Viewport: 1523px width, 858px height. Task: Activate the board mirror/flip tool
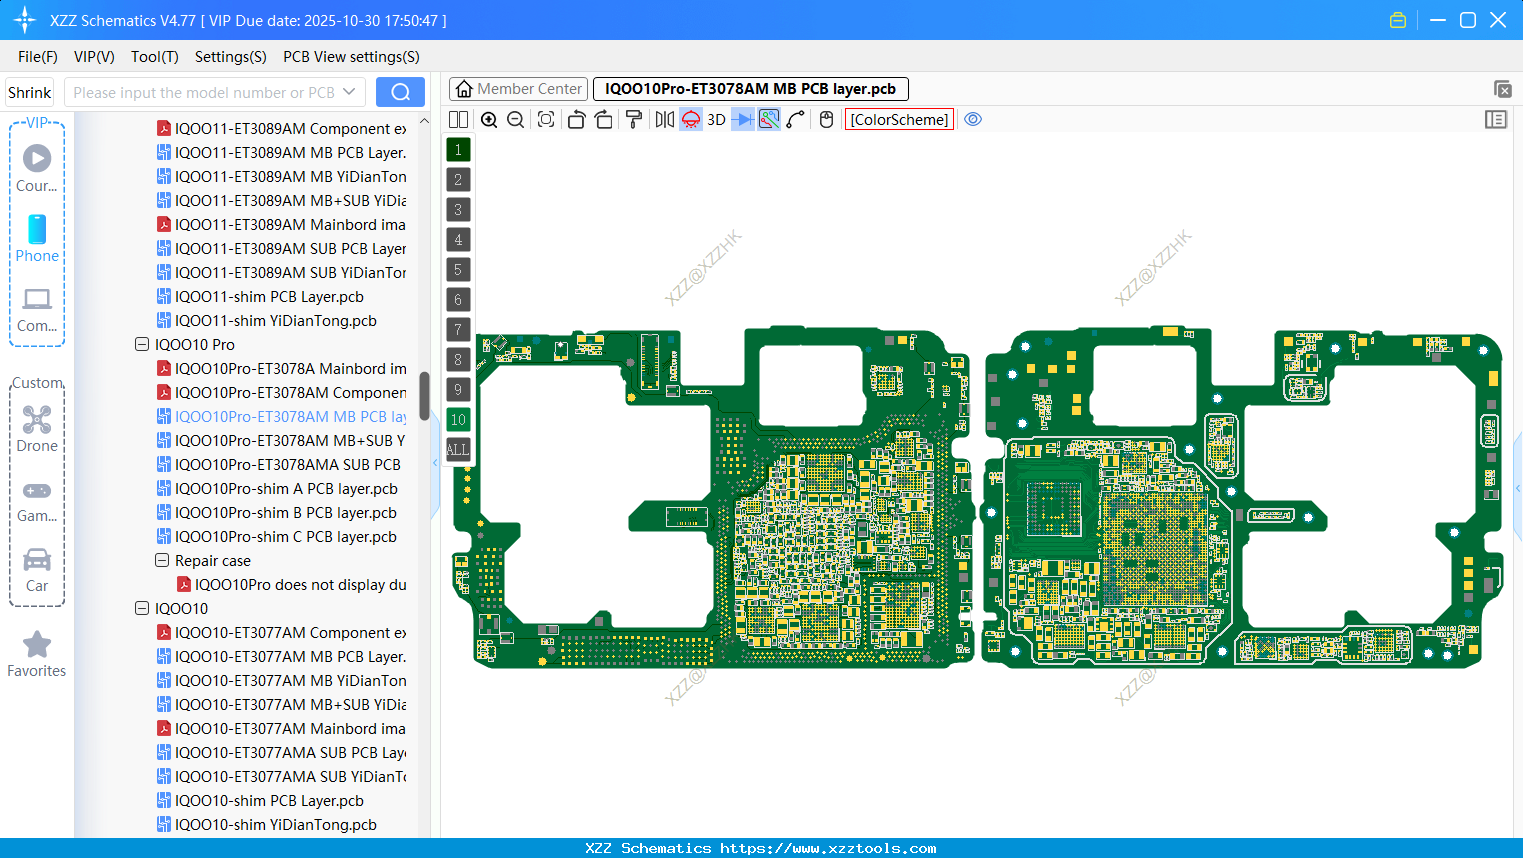tap(663, 119)
